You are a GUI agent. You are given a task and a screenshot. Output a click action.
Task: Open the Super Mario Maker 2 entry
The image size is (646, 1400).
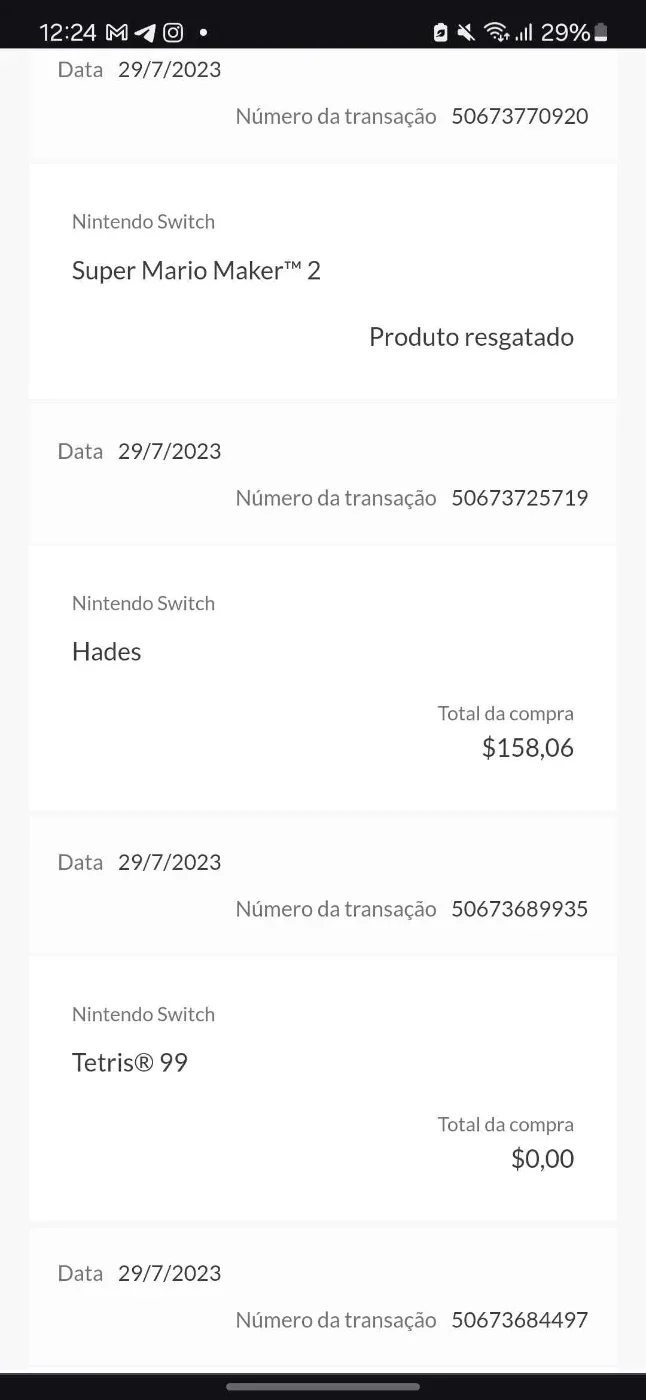pos(323,282)
